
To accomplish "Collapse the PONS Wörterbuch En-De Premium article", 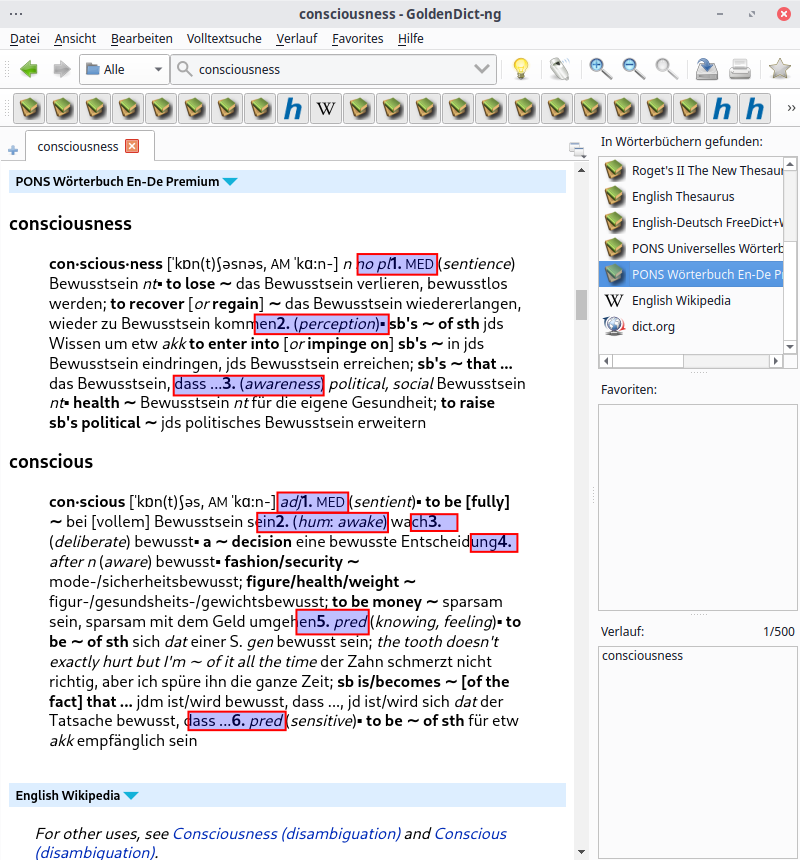I will pos(230,182).
